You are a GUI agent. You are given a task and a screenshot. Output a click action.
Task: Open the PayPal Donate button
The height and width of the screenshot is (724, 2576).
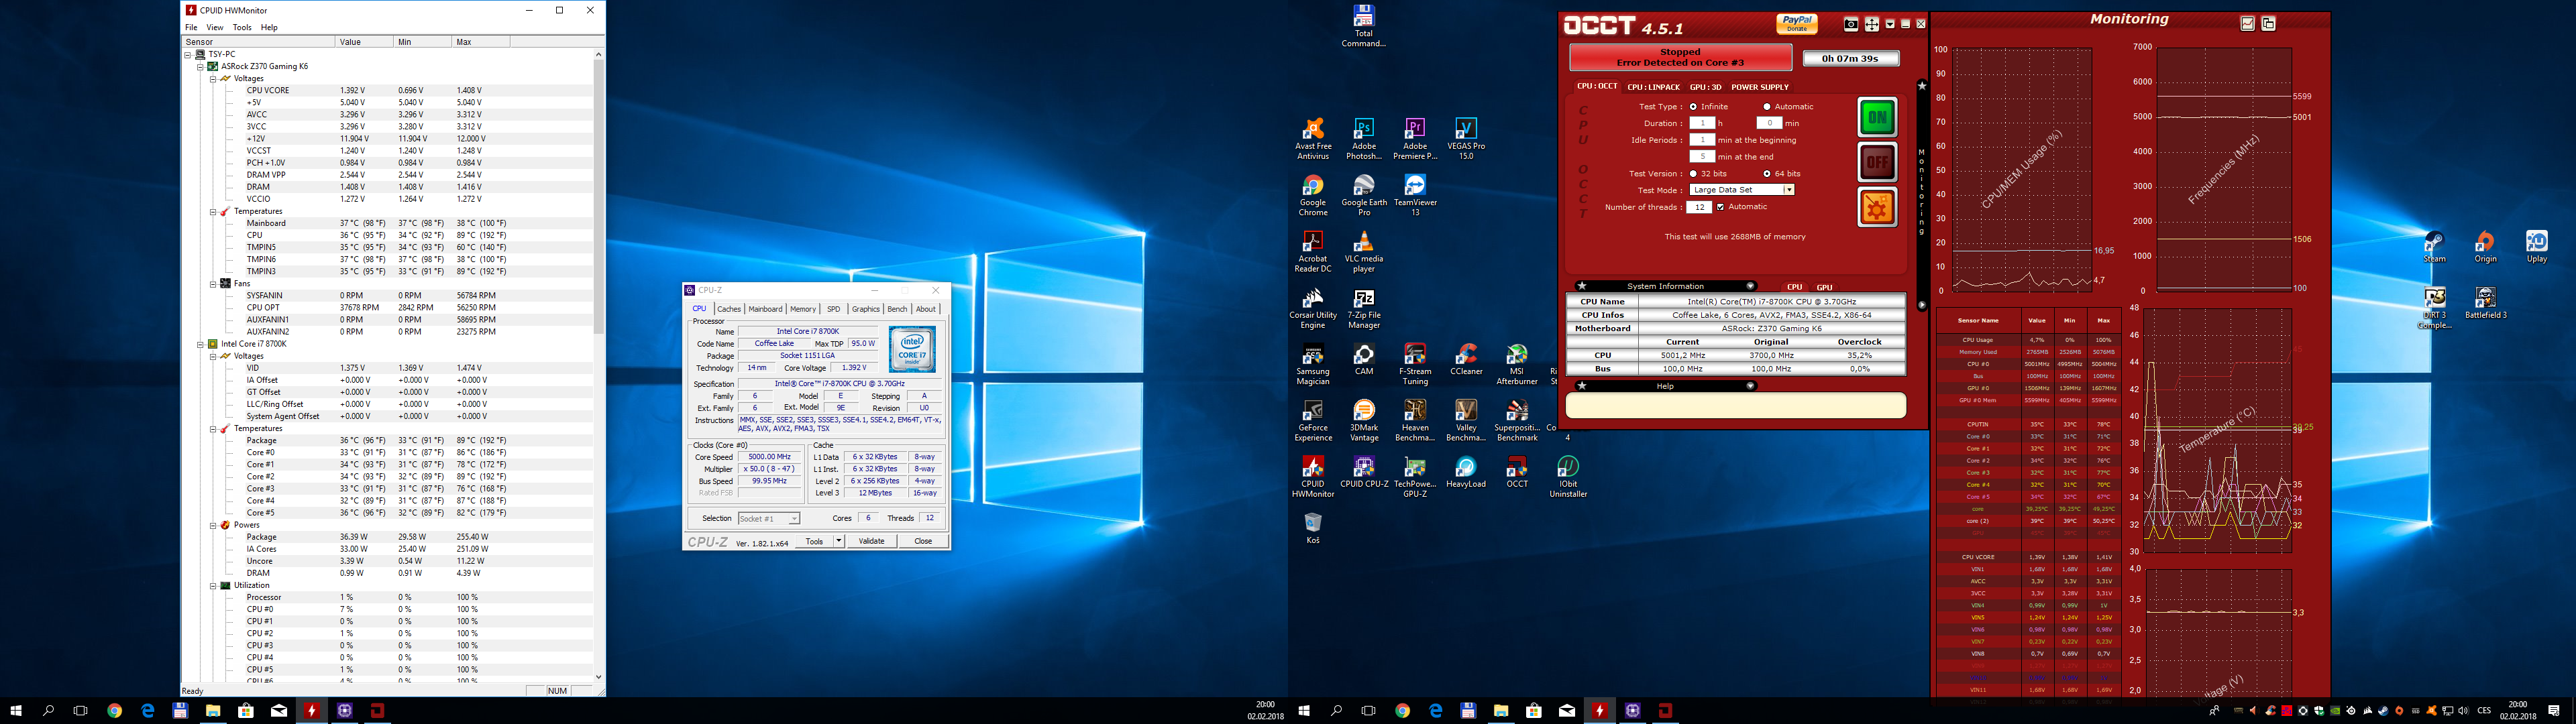(1797, 23)
